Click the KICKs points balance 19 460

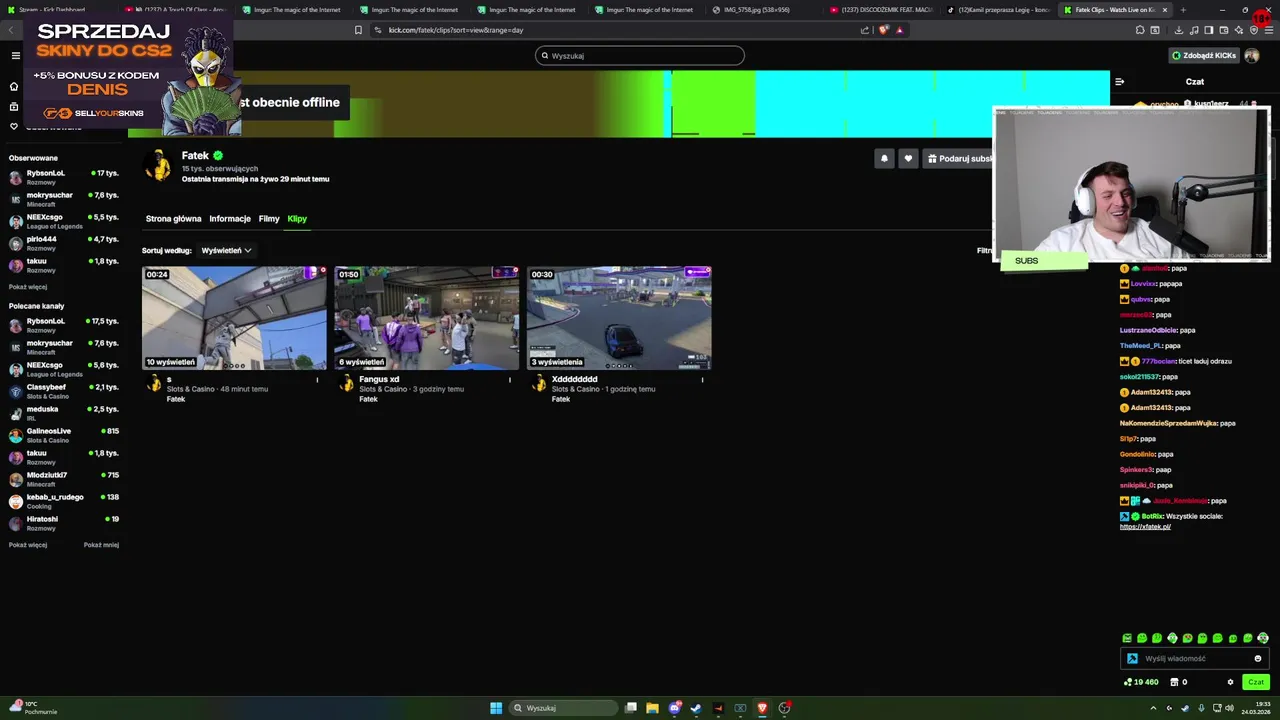pyautogui.click(x=1141, y=682)
